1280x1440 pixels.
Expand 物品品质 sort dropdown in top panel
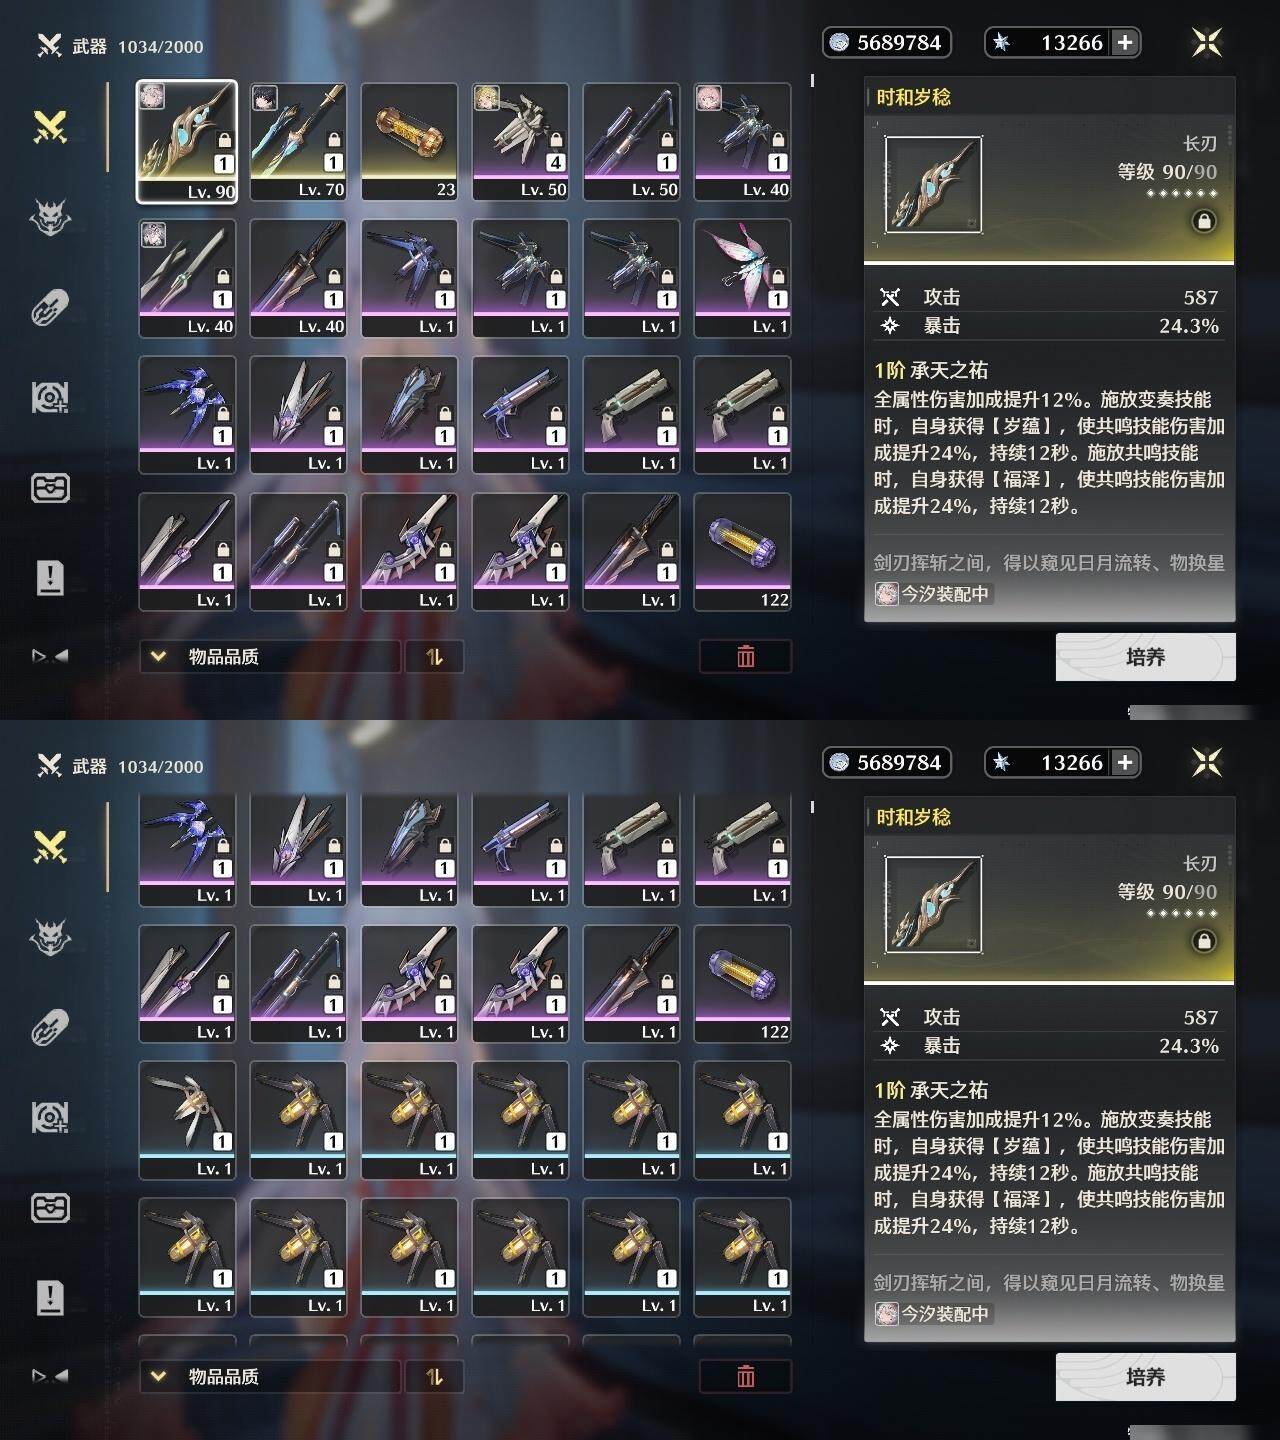coord(270,657)
